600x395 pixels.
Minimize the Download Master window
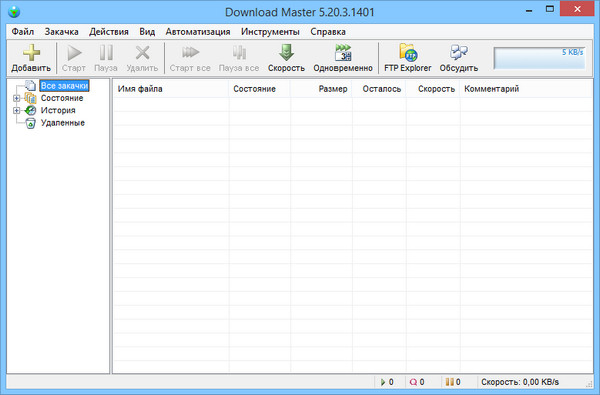click(x=529, y=10)
